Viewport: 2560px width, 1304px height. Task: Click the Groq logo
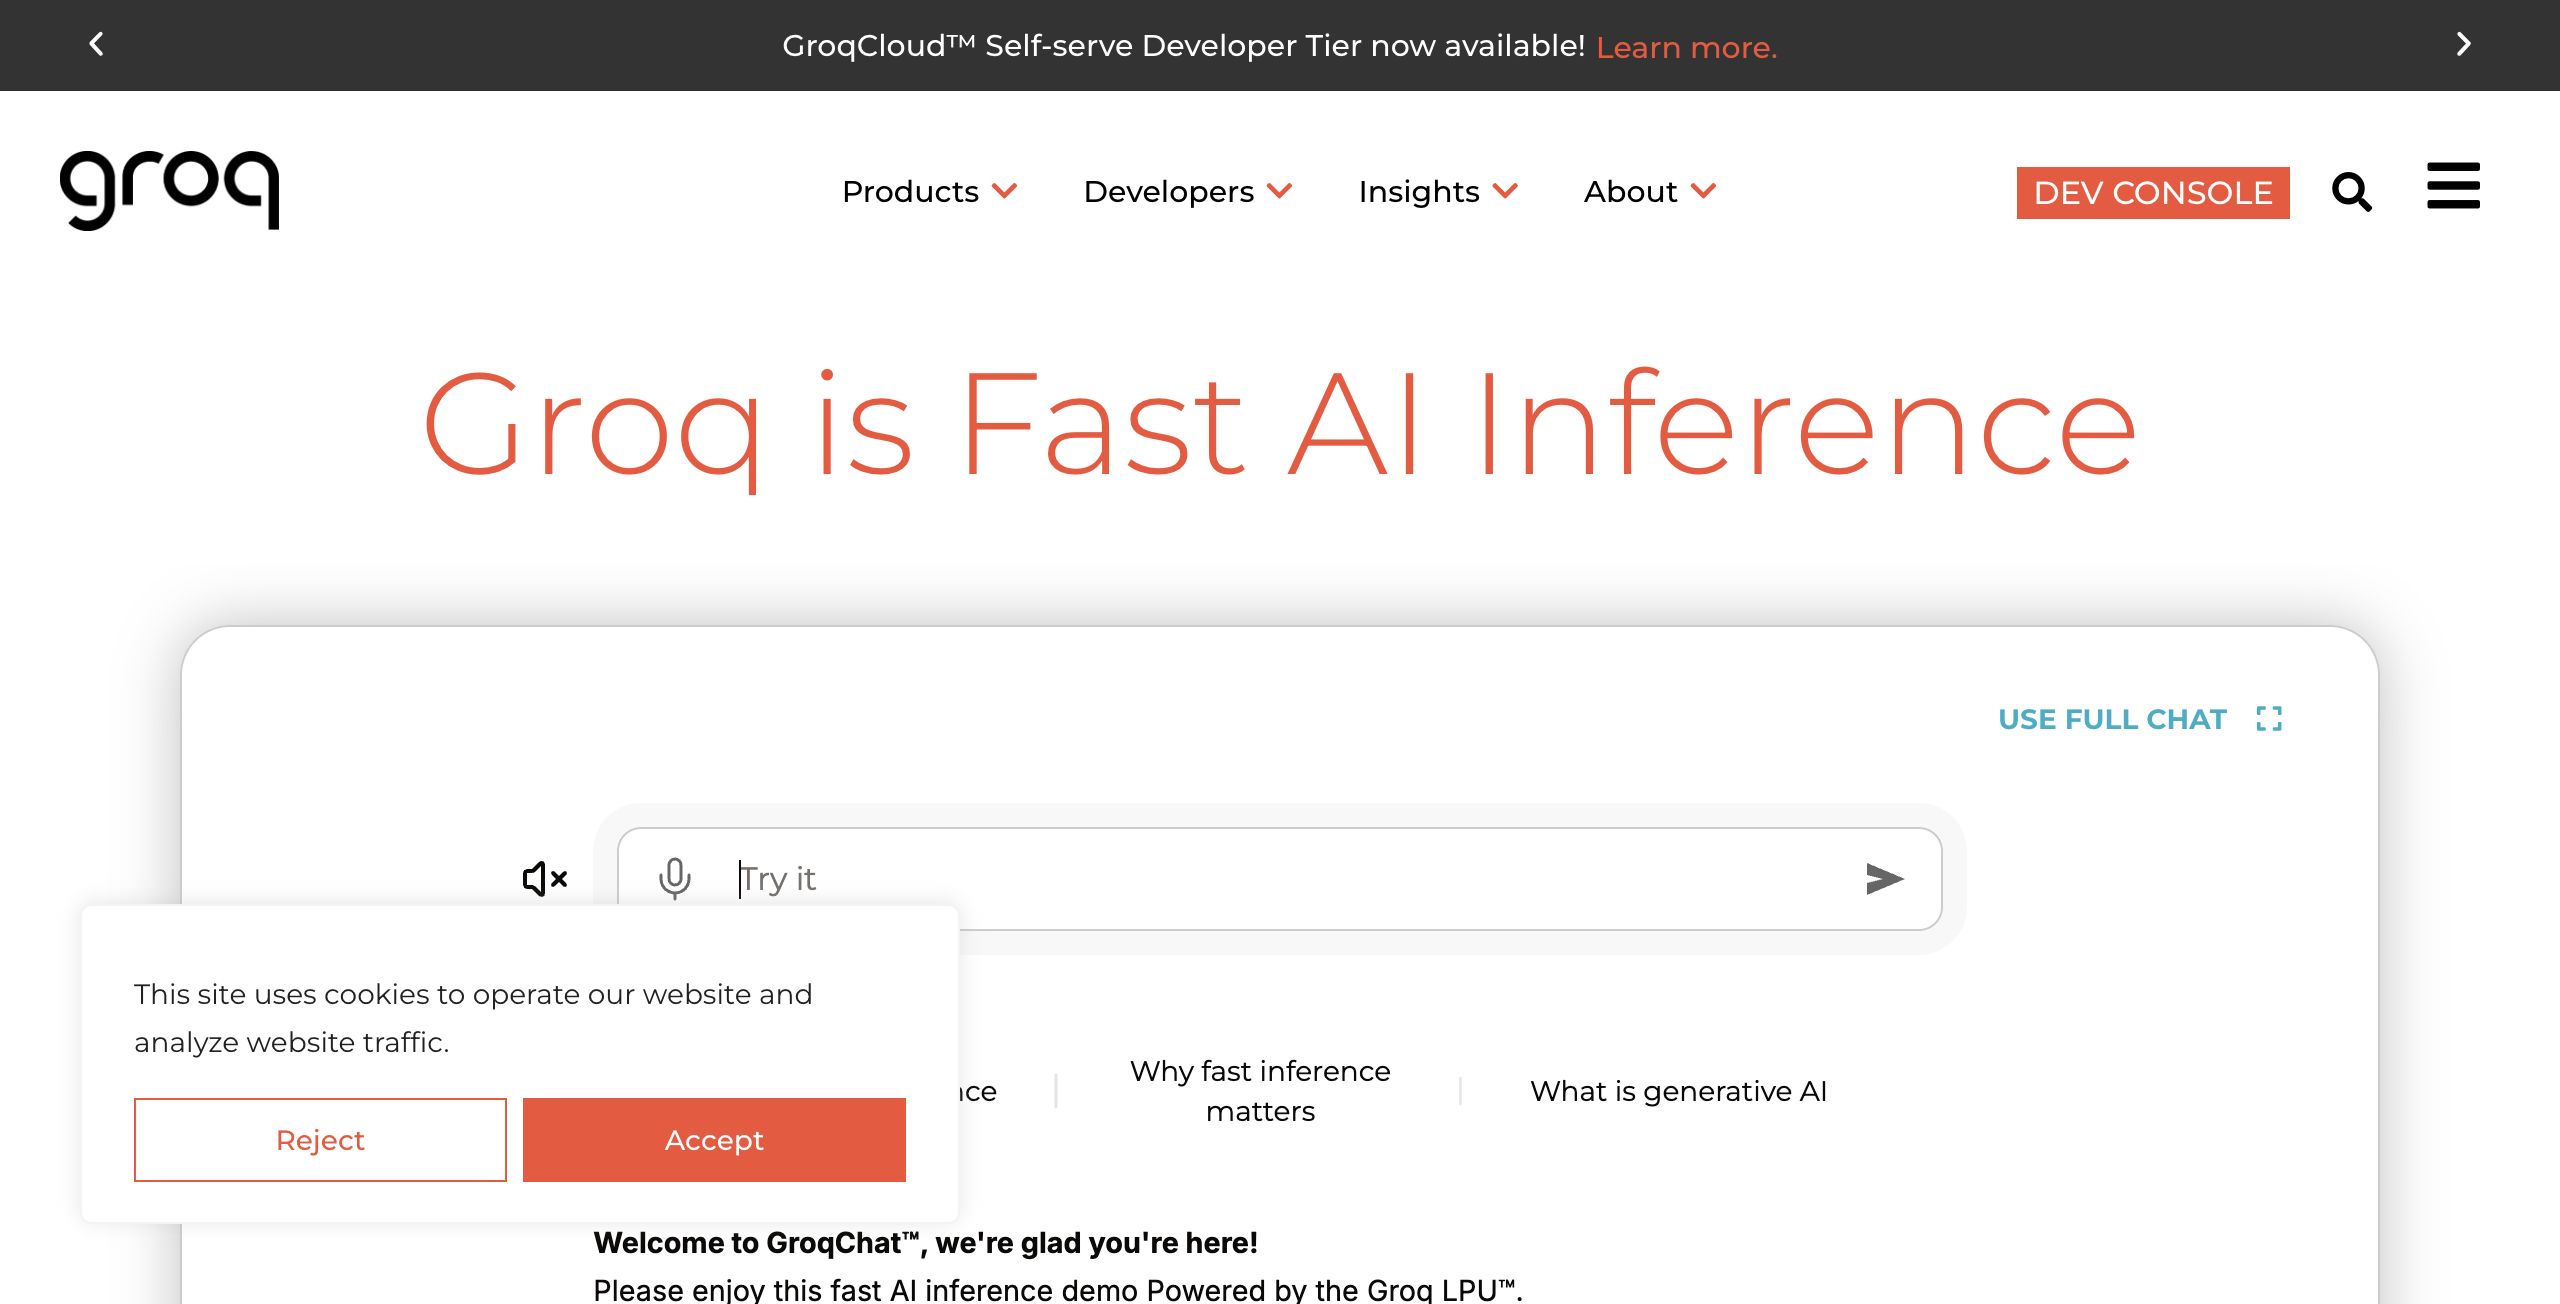pyautogui.click(x=169, y=190)
